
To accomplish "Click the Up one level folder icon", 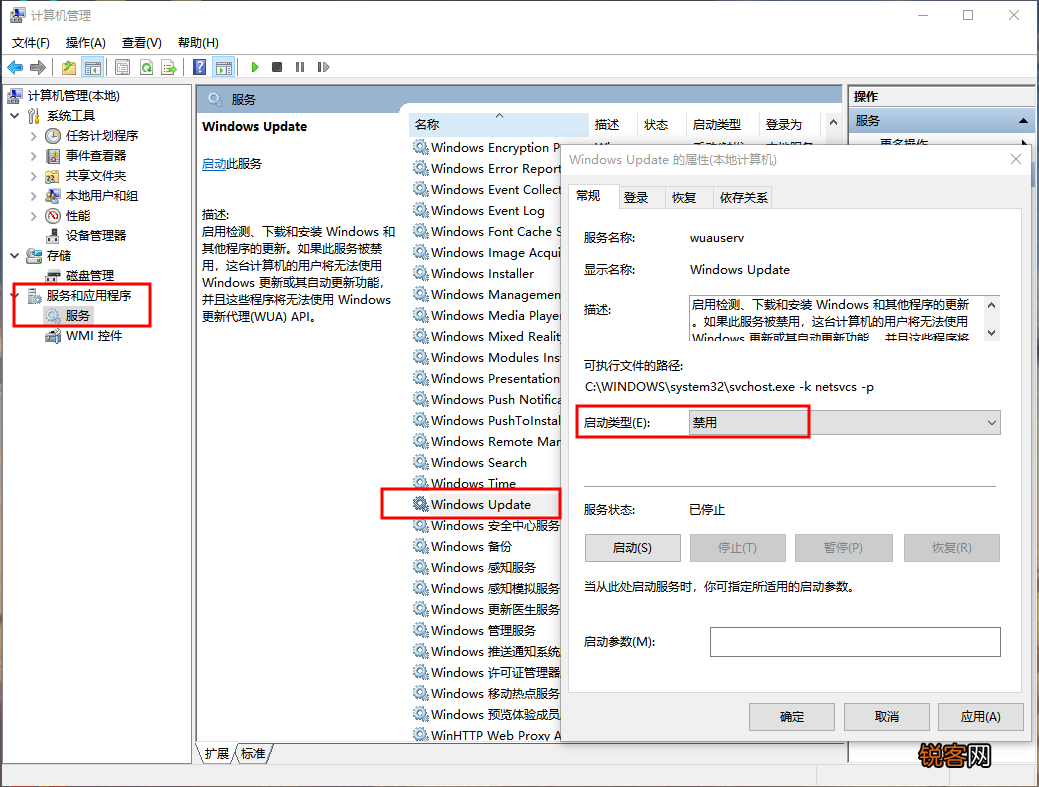I will click(69, 67).
